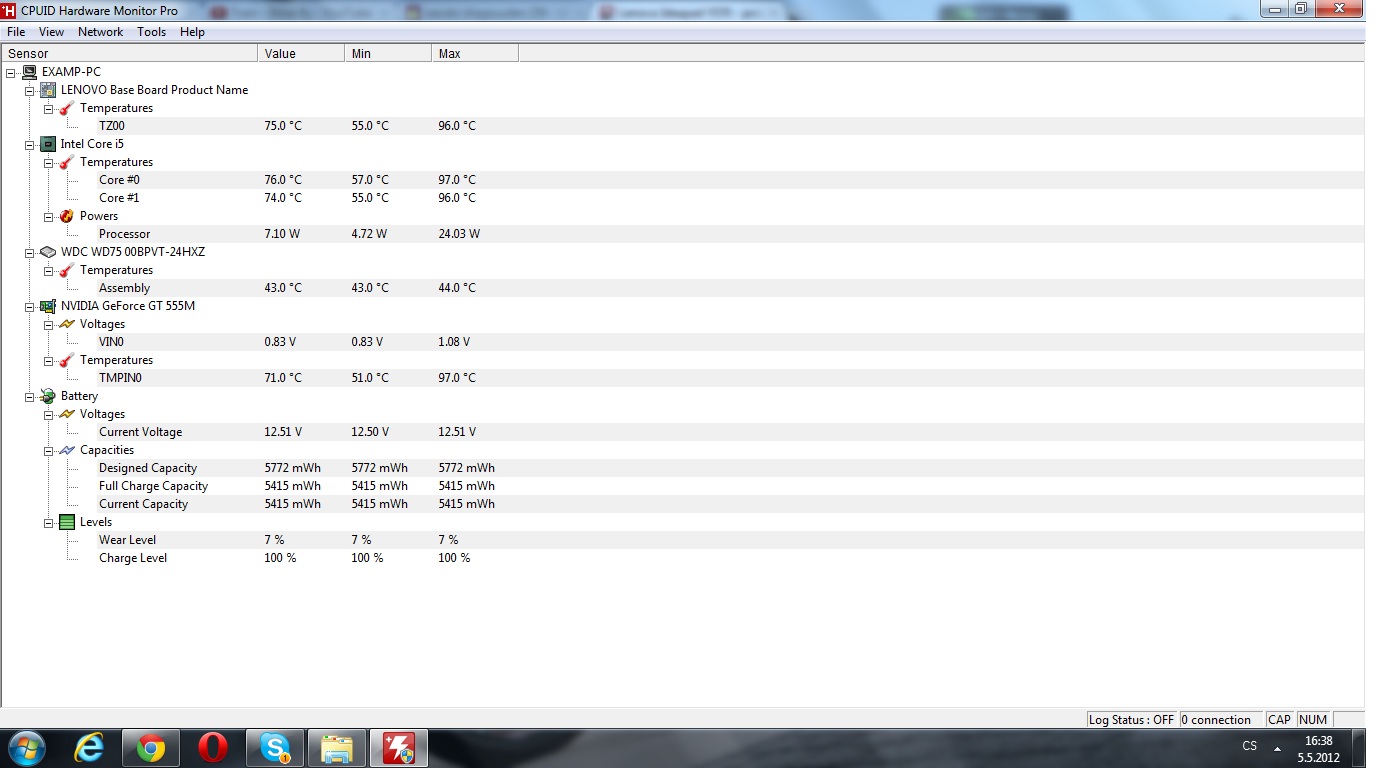
Task: Collapse the Levels group
Action: [x=48, y=522]
